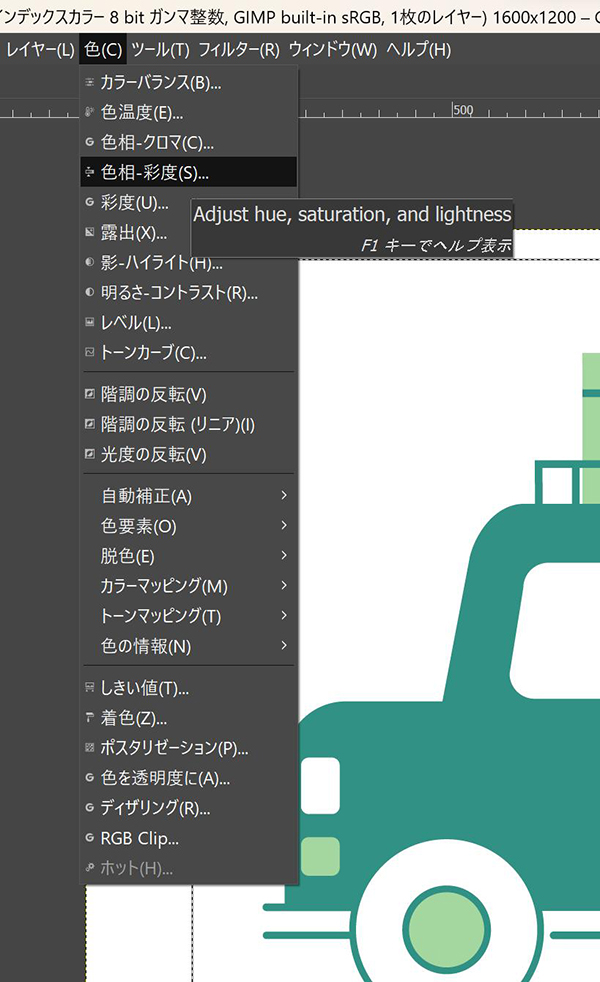
Task: Click the colorize icon beside 着色(Z)
Action: tap(90, 718)
